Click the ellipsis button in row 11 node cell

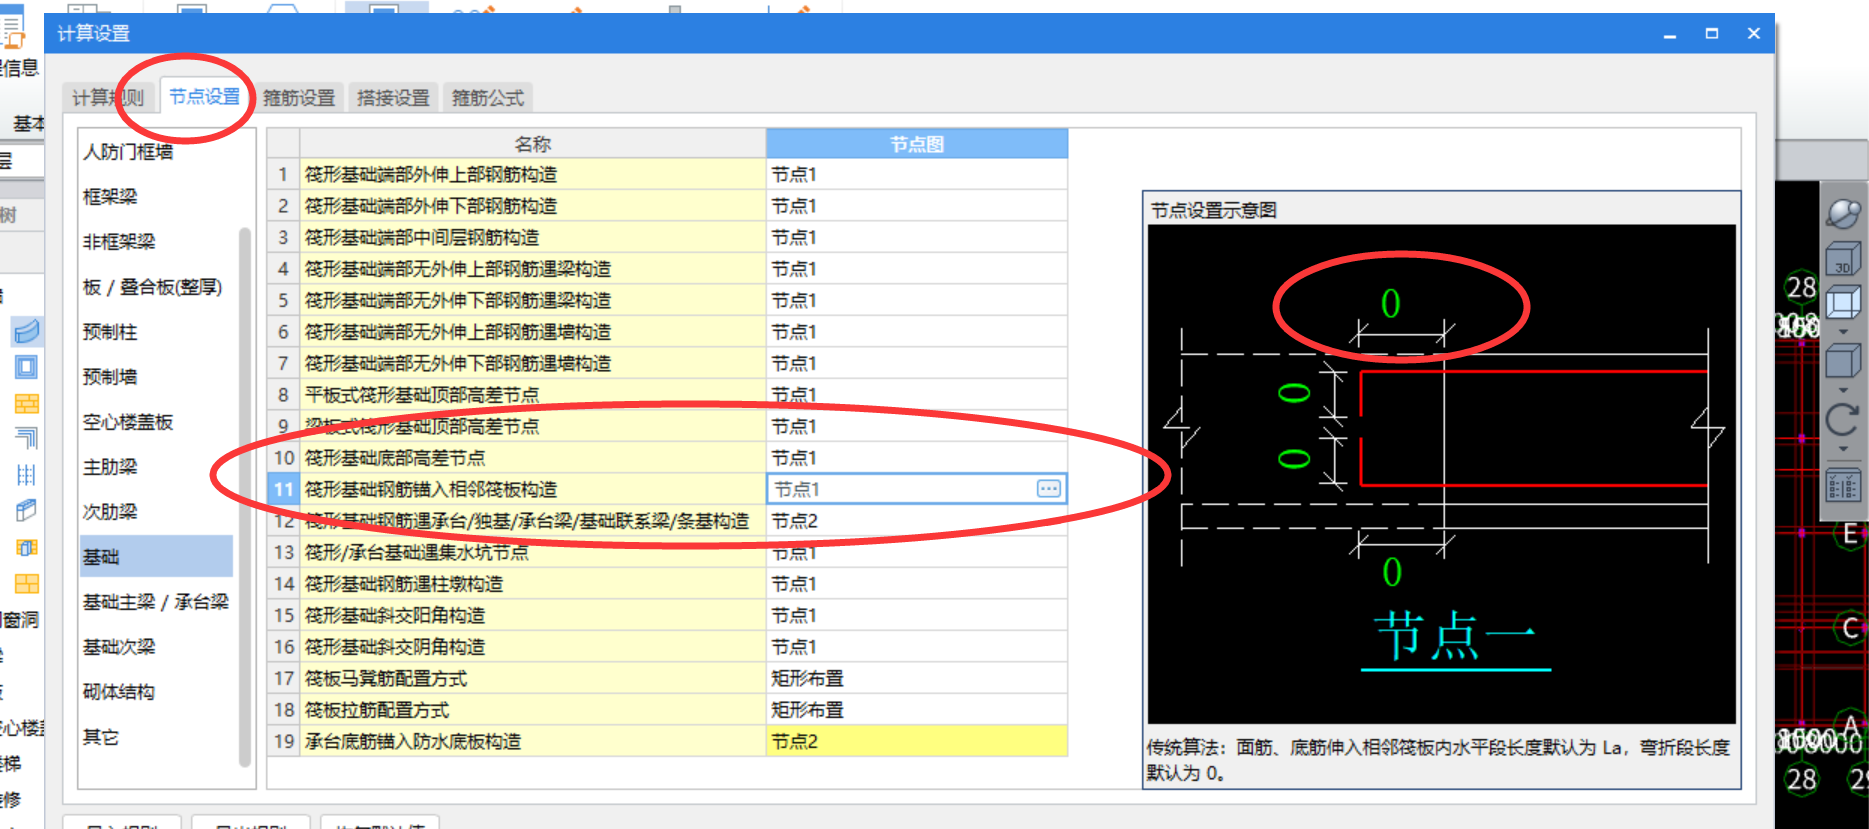click(1049, 489)
